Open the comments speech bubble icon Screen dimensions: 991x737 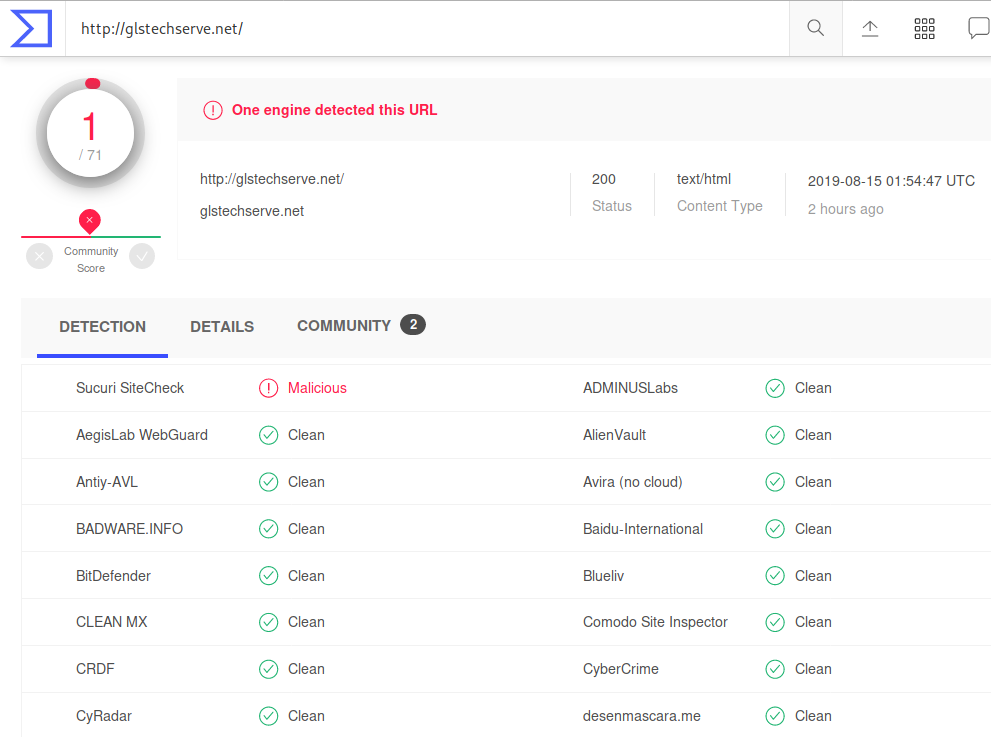click(x=979, y=28)
